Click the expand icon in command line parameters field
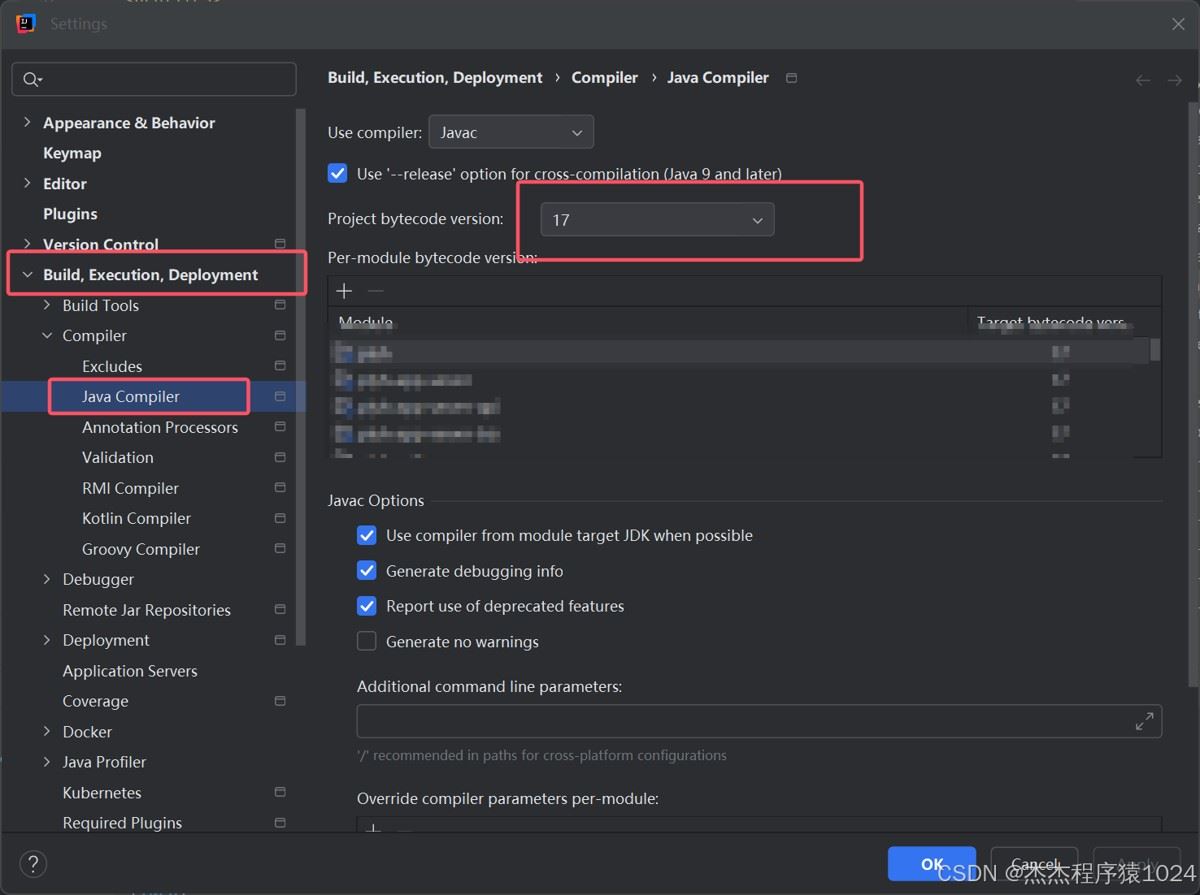Screen dimensions: 1200x895 pyautogui.click(x=1144, y=722)
